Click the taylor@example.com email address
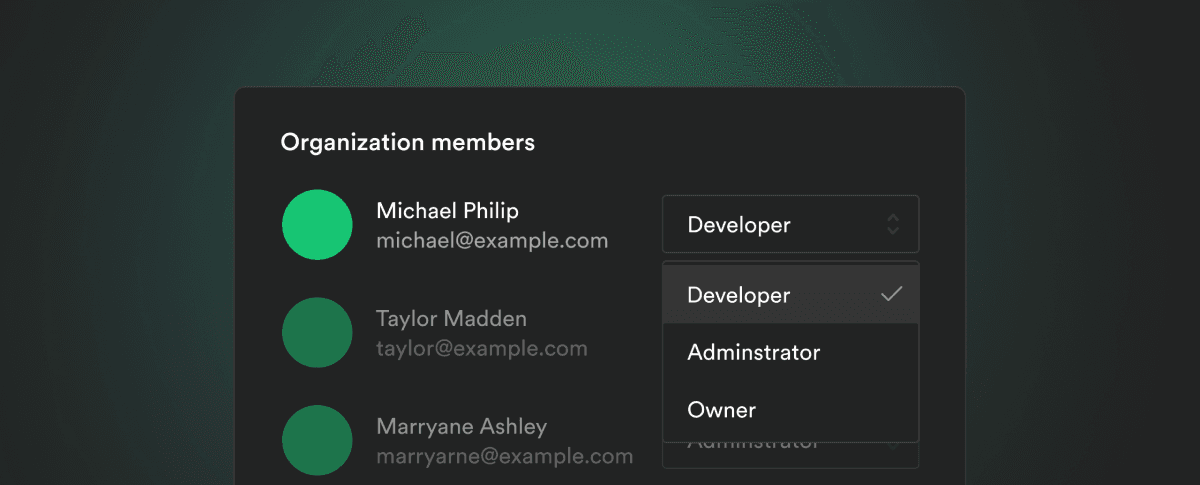This screenshot has width=1200, height=485. [481, 349]
